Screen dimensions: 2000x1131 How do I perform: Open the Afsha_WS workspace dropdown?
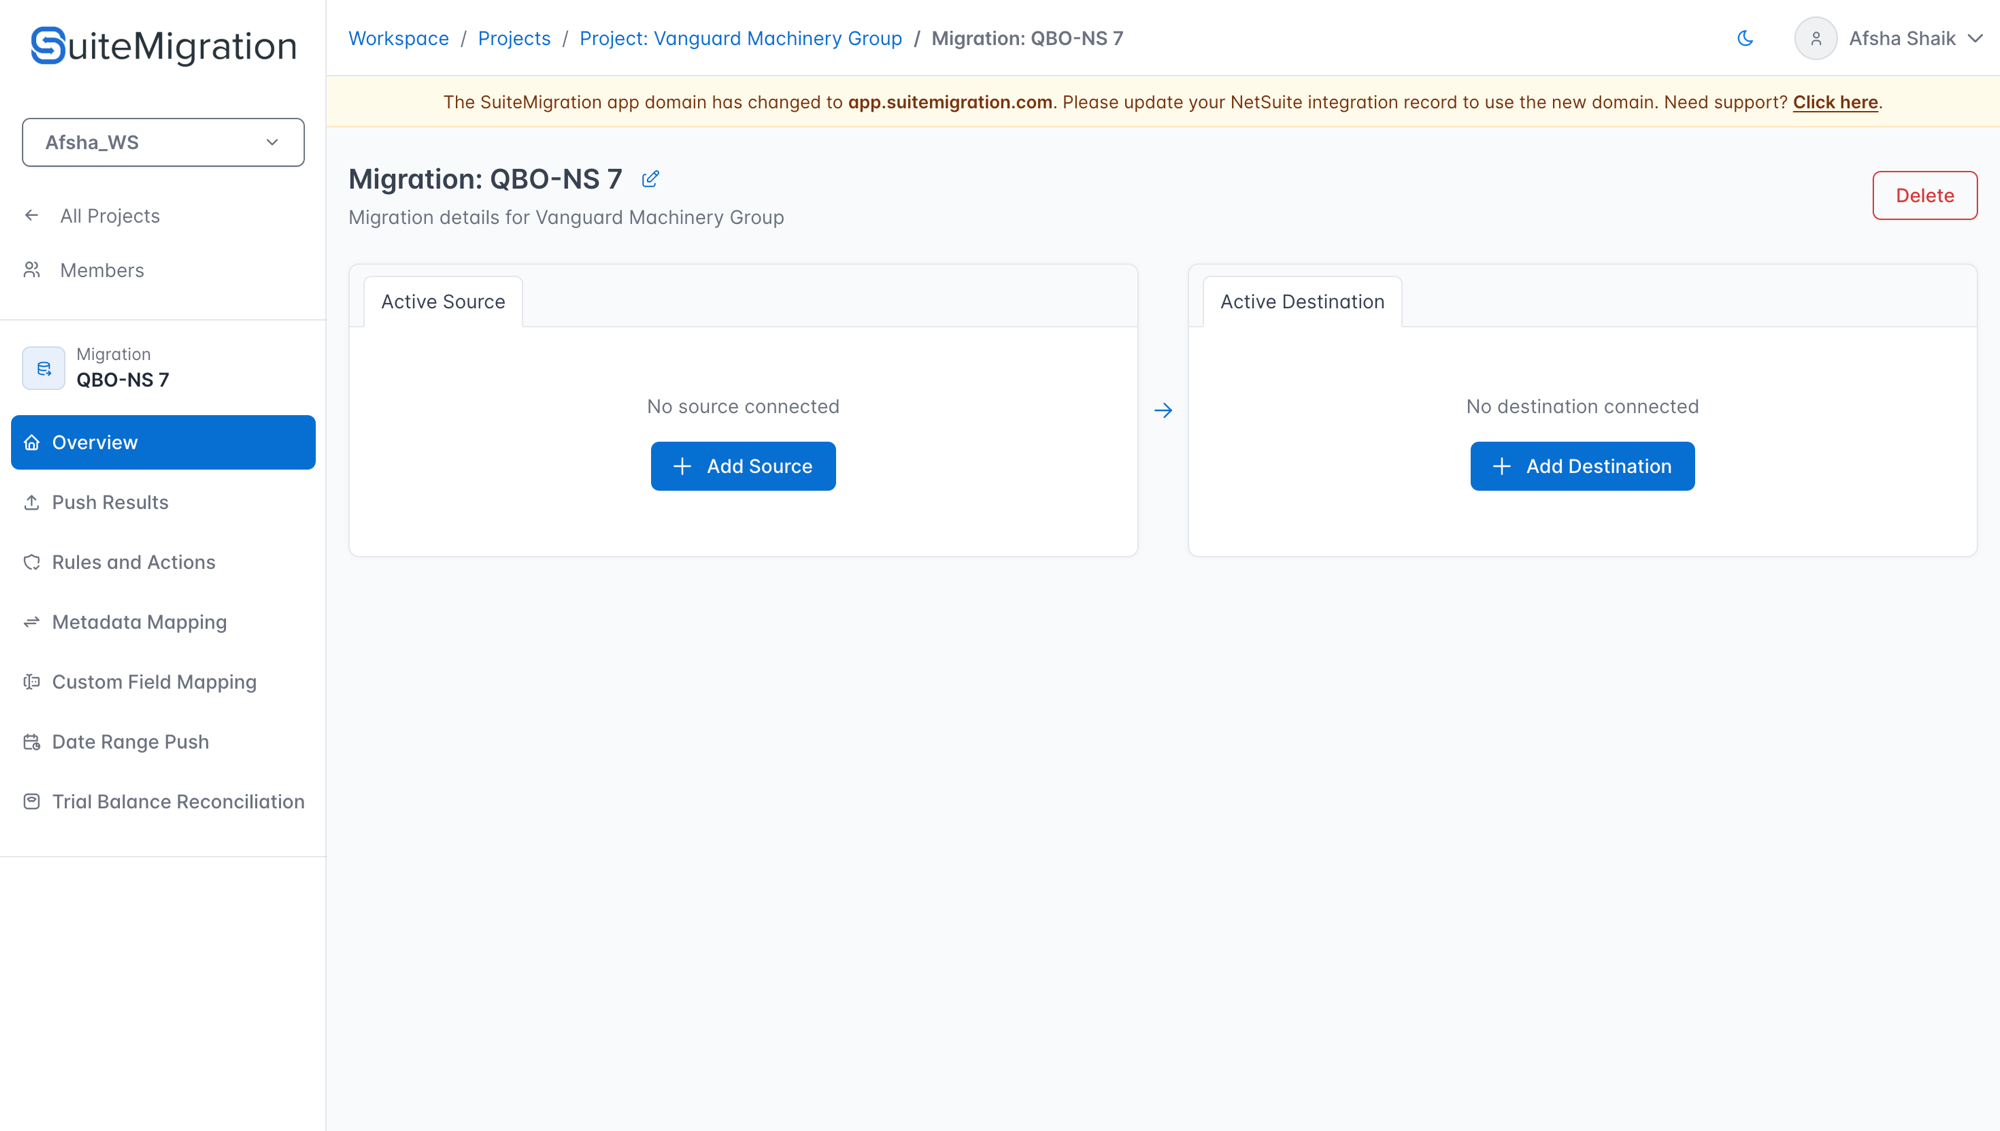pyautogui.click(x=163, y=142)
